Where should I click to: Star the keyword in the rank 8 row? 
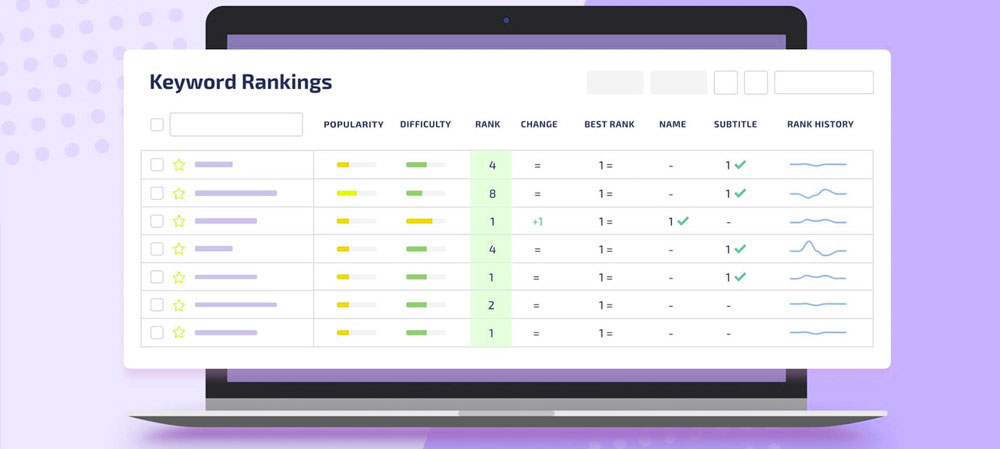(x=179, y=193)
